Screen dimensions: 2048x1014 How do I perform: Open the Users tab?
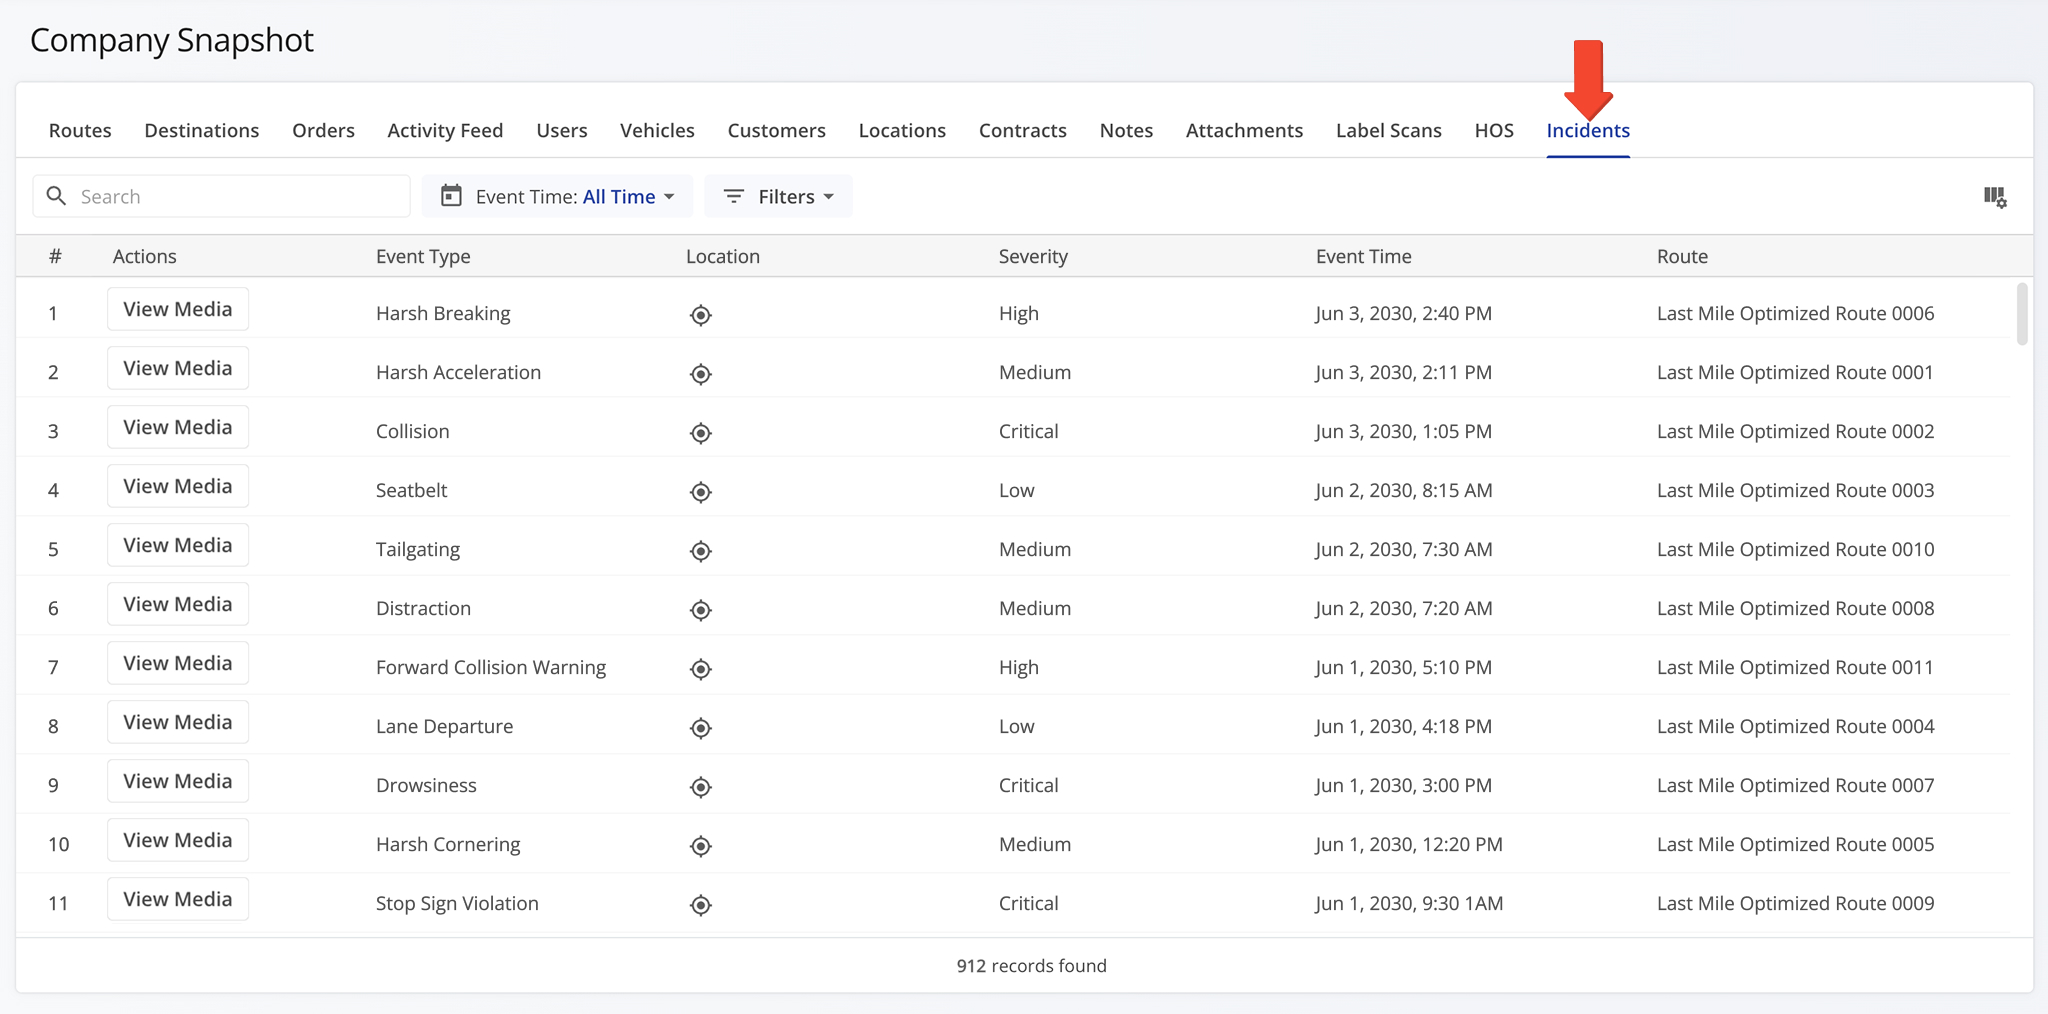tap(562, 130)
